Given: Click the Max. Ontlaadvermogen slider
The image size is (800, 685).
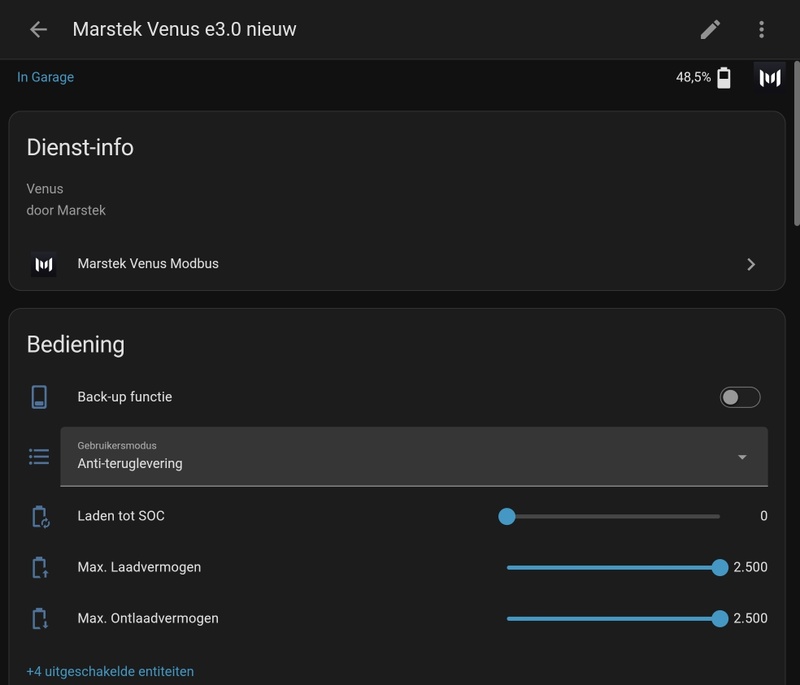Looking at the screenshot, I should 613,618.
